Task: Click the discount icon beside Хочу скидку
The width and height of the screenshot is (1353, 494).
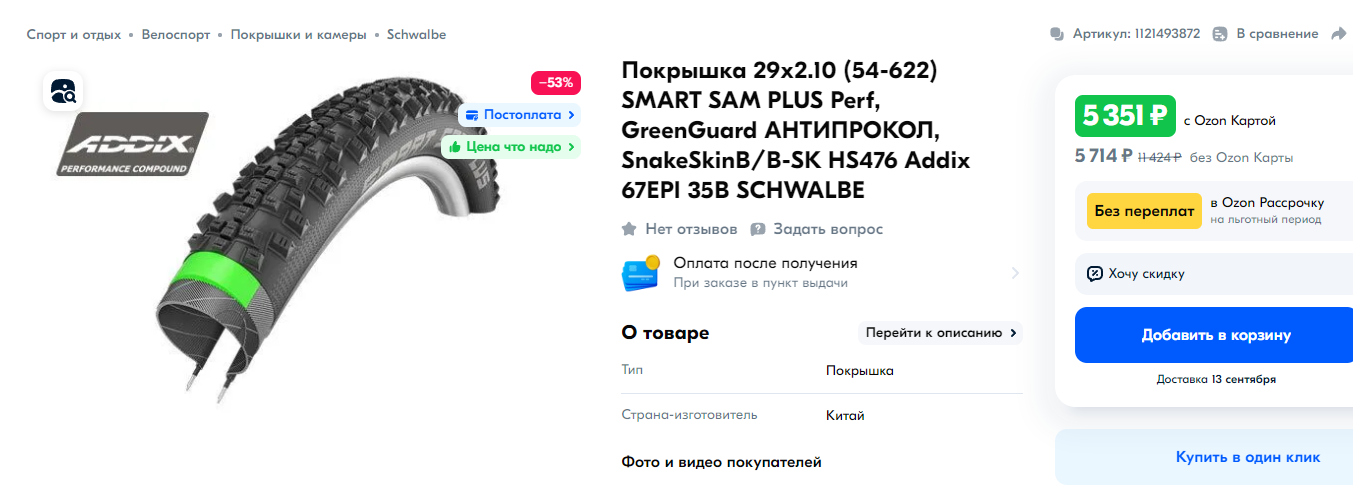Action: (x=1095, y=273)
